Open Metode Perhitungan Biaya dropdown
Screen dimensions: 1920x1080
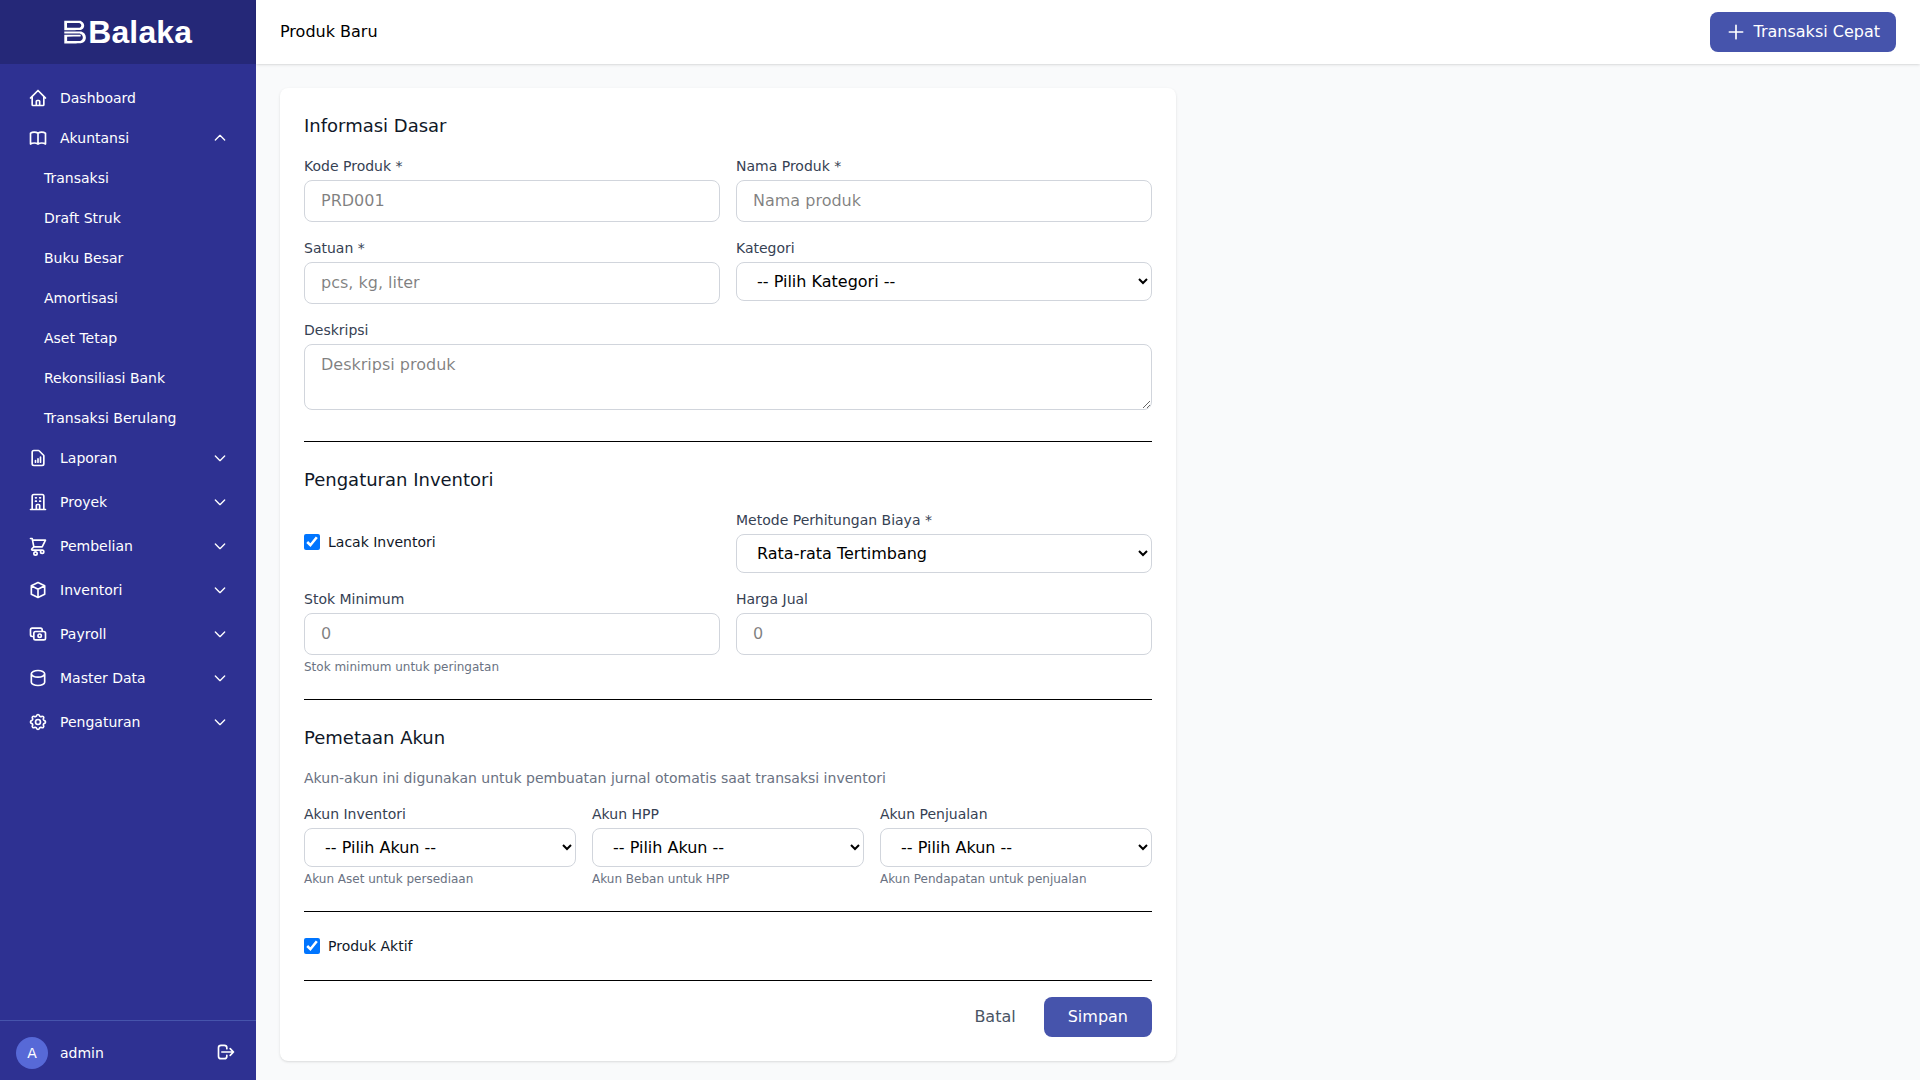pos(943,553)
